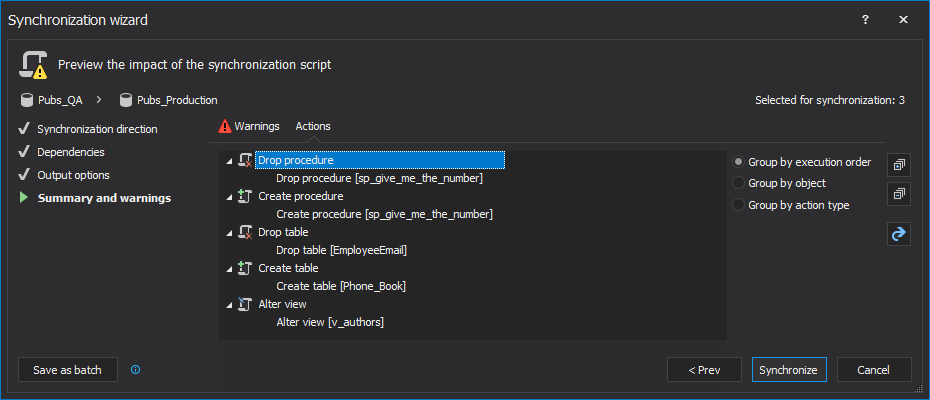Click the blue arrow icon button

click(x=899, y=233)
